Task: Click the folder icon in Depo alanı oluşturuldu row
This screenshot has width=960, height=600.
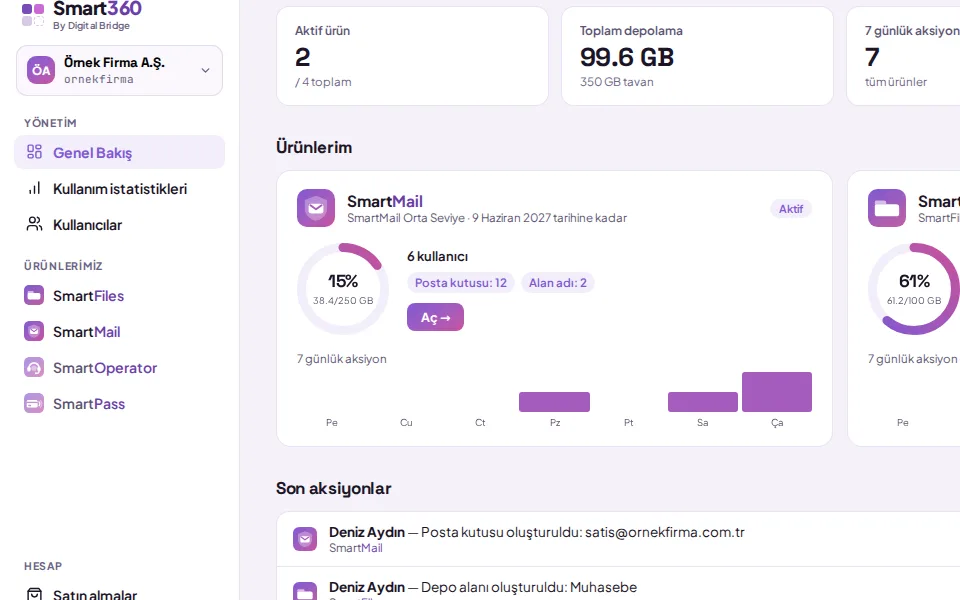Action: pyautogui.click(x=305, y=591)
